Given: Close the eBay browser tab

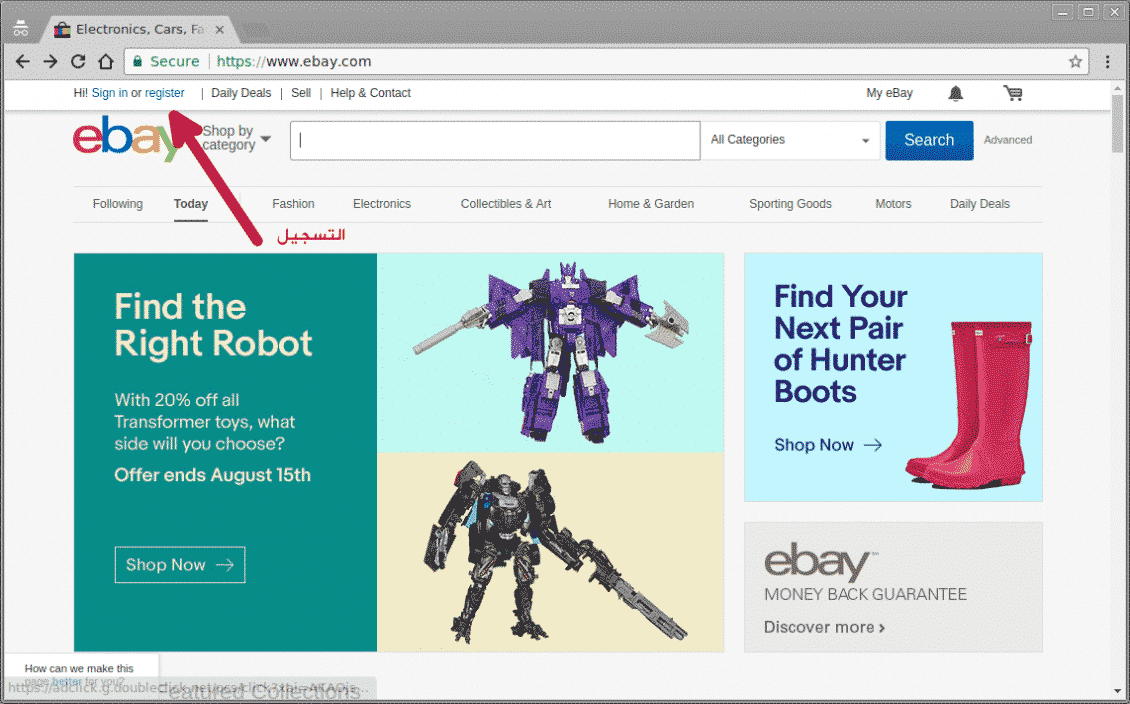Looking at the screenshot, I should [220, 30].
